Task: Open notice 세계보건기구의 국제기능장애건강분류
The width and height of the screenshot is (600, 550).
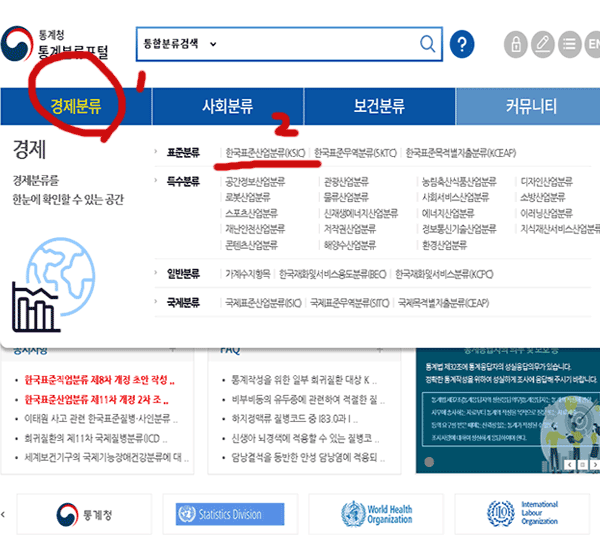Action: click(107, 457)
